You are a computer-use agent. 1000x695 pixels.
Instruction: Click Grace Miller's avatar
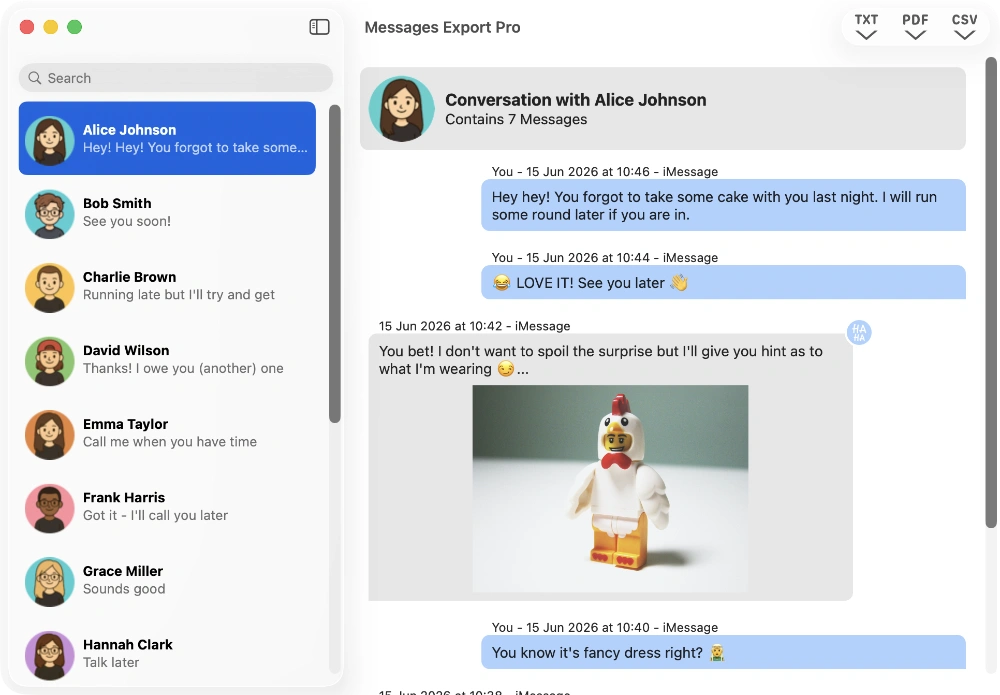(x=49, y=582)
